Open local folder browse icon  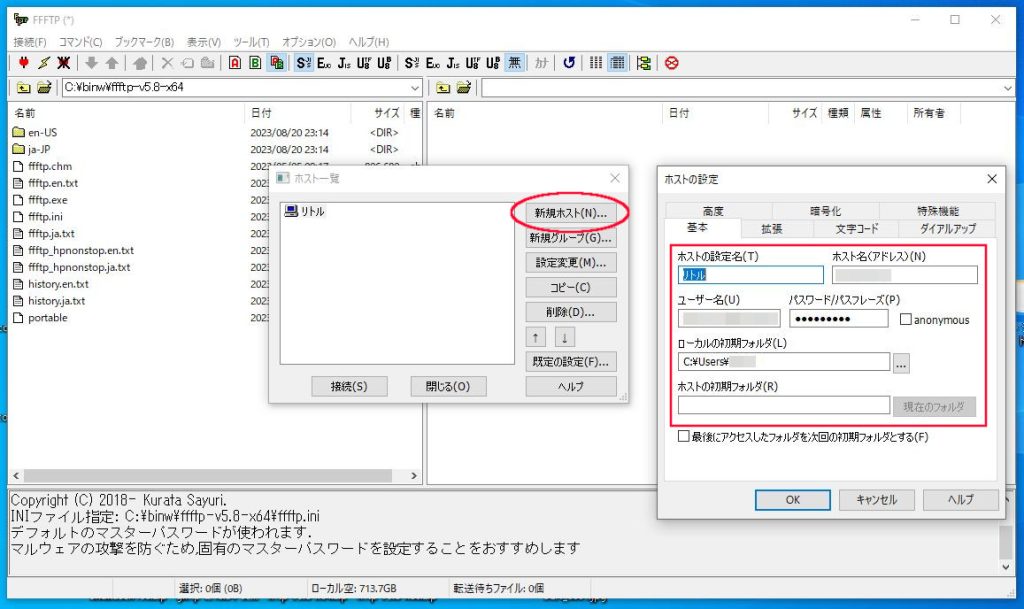coord(44,88)
